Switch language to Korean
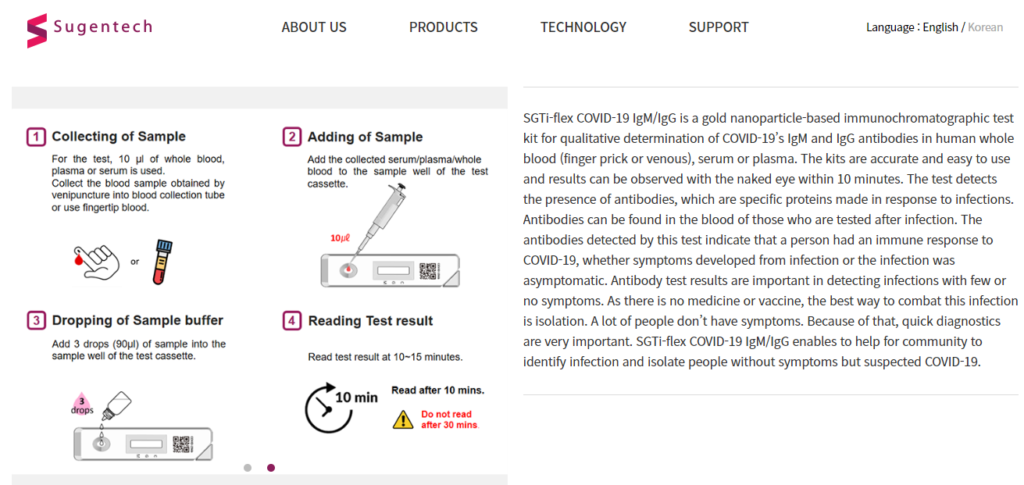The image size is (1024, 485). [x=985, y=27]
